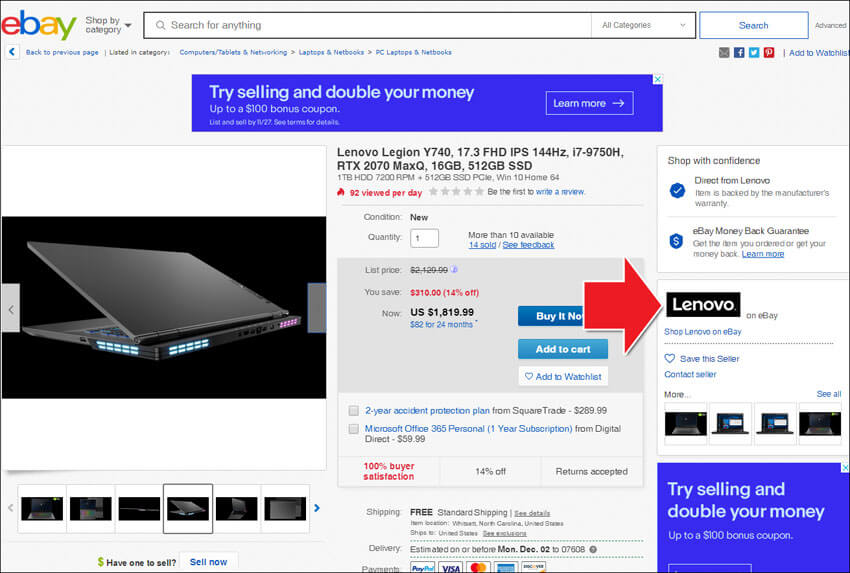Open Advanced search link
This screenshot has height=573, width=850.
pos(830,25)
